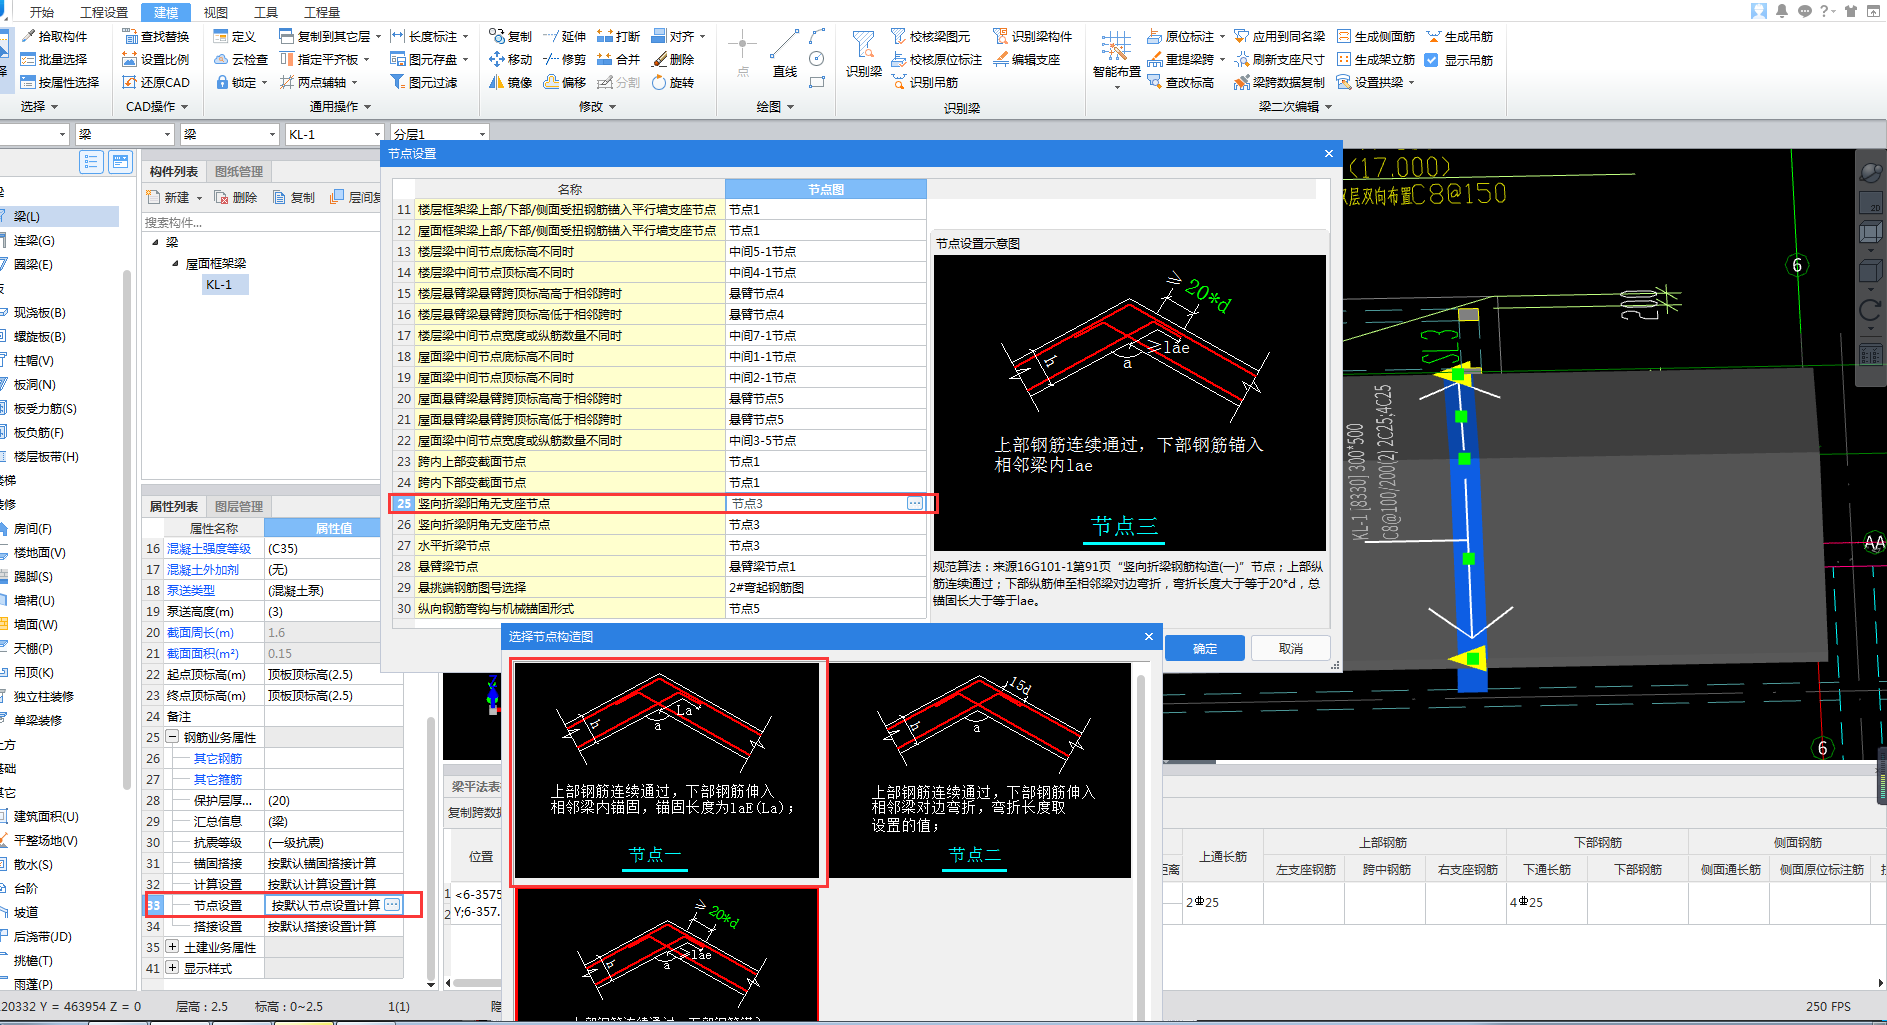
Task: Open the 图层管理 tab
Action: tap(239, 507)
